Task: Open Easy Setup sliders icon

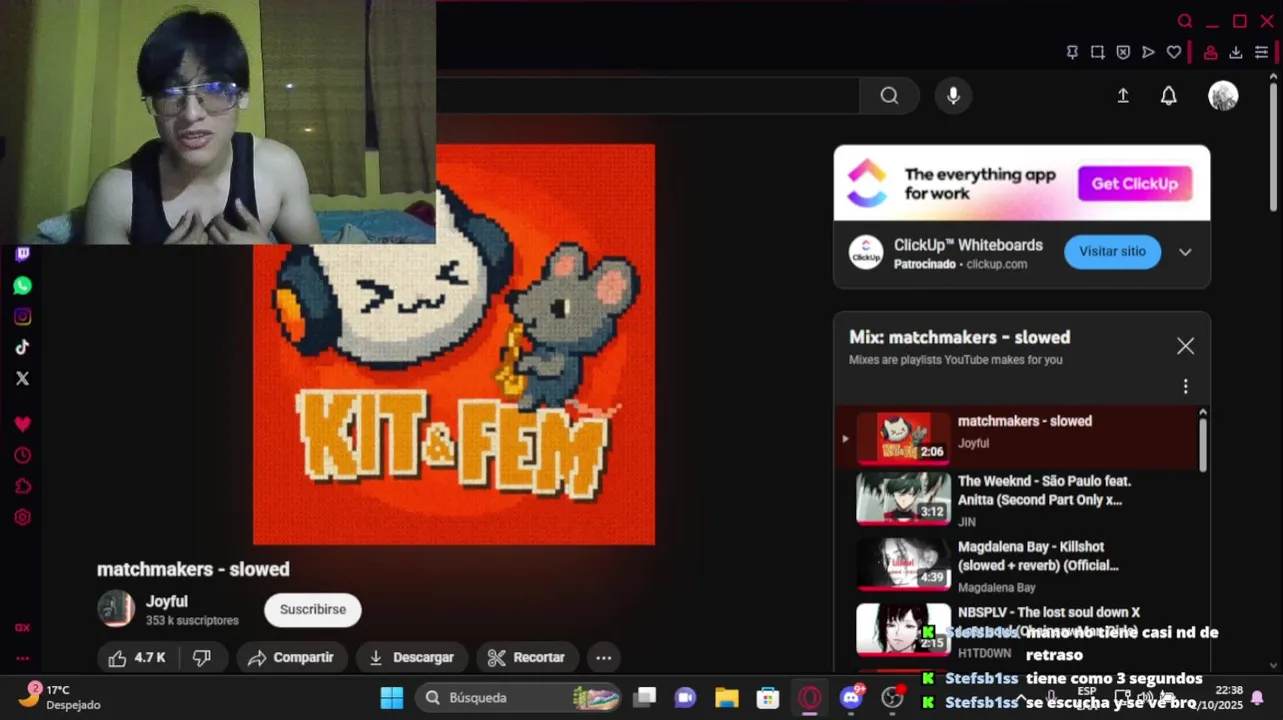Action: click(x=1262, y=52)
